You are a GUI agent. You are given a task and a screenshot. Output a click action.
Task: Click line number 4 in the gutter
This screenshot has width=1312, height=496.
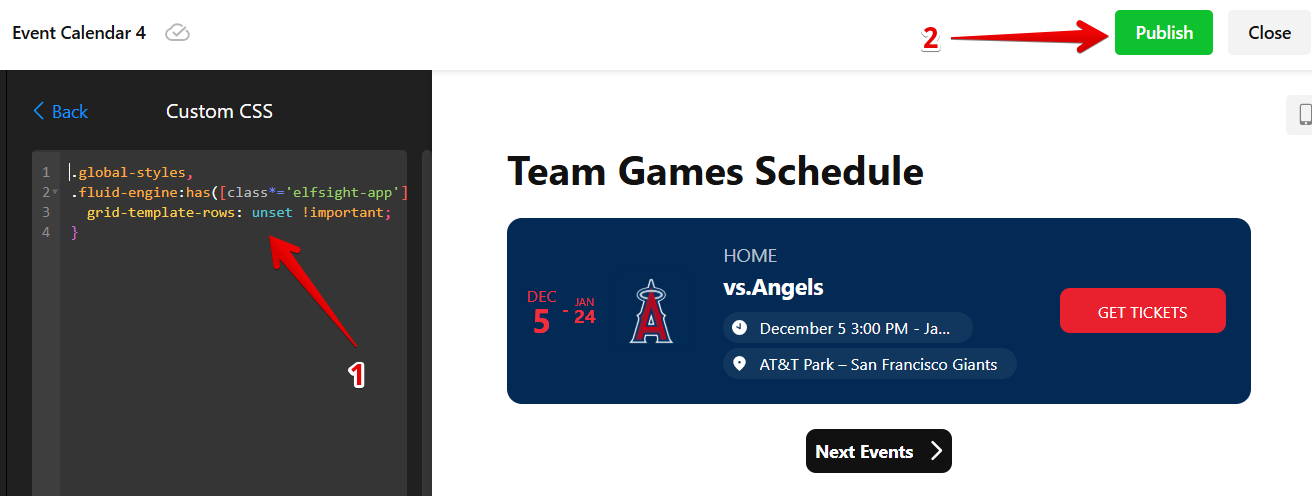tap(46, 232)
